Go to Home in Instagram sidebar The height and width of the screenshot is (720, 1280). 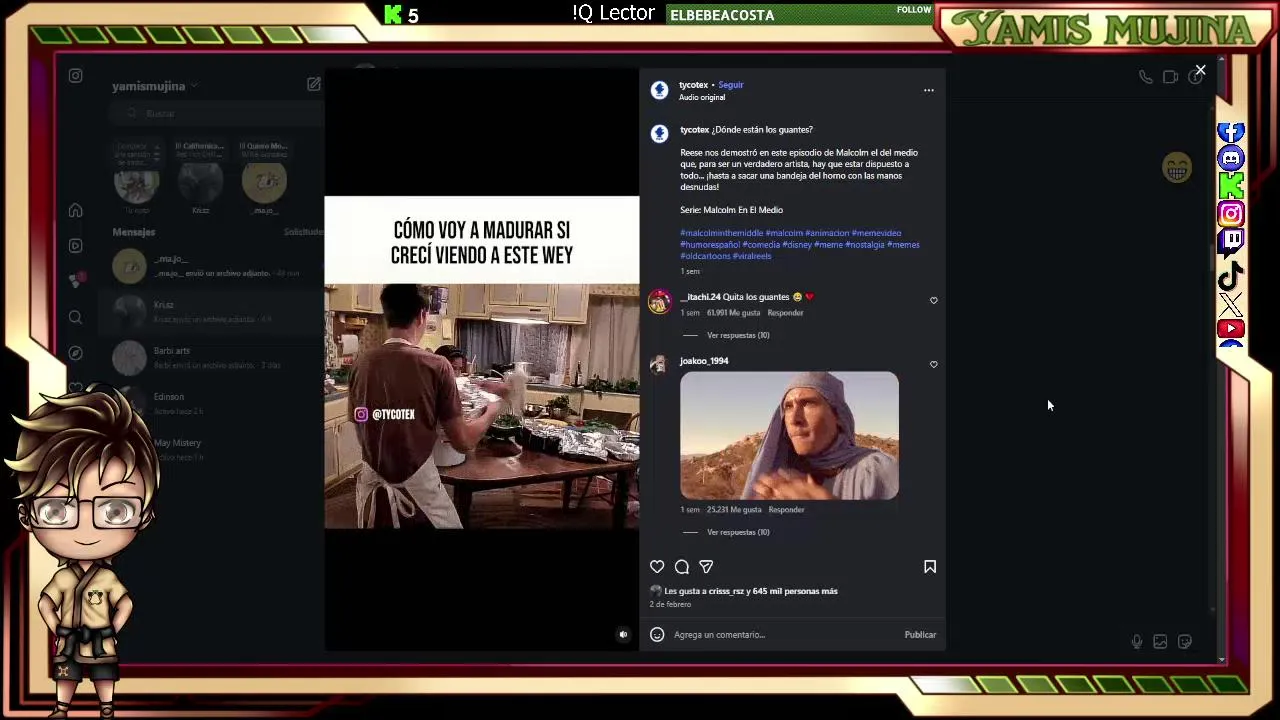click(x=75, y=210)
